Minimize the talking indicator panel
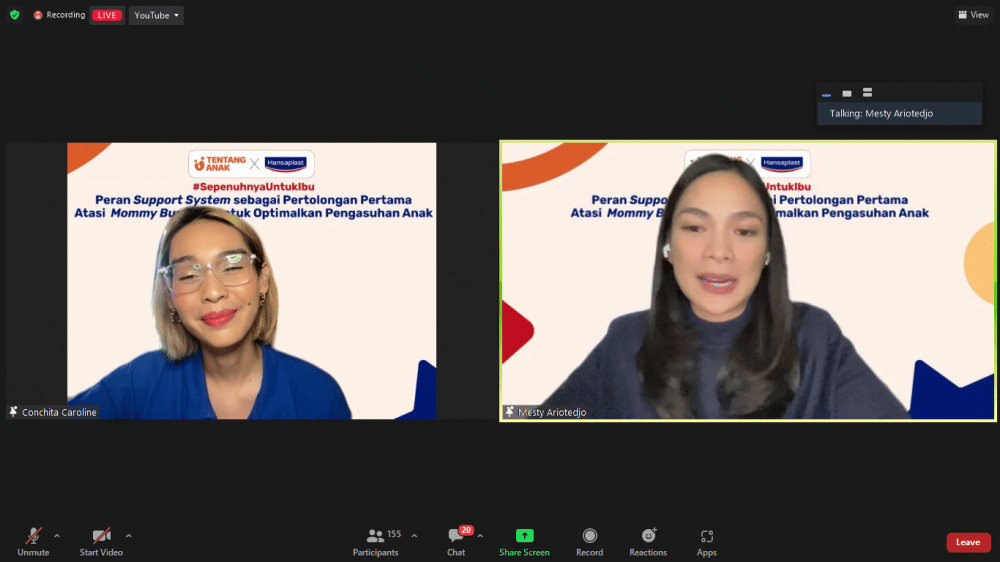The height and width of the screenshot is (562, 1000). [x=827, y=93]
